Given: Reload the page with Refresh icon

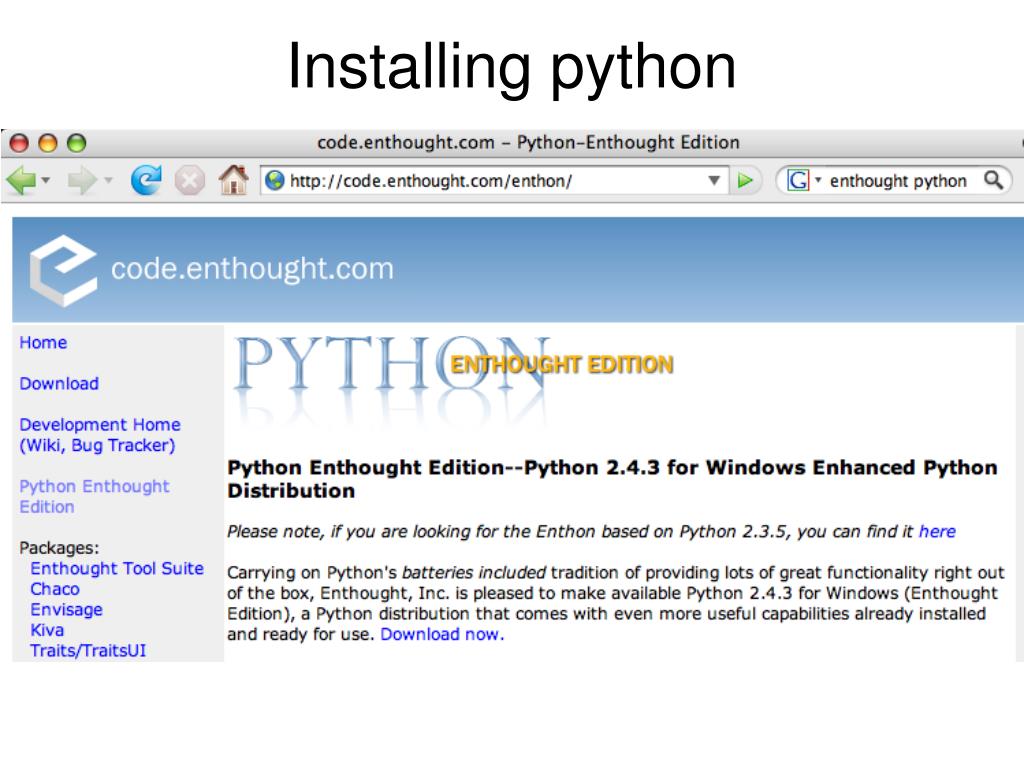Looking at the screenshot, I should click(146, 180).
